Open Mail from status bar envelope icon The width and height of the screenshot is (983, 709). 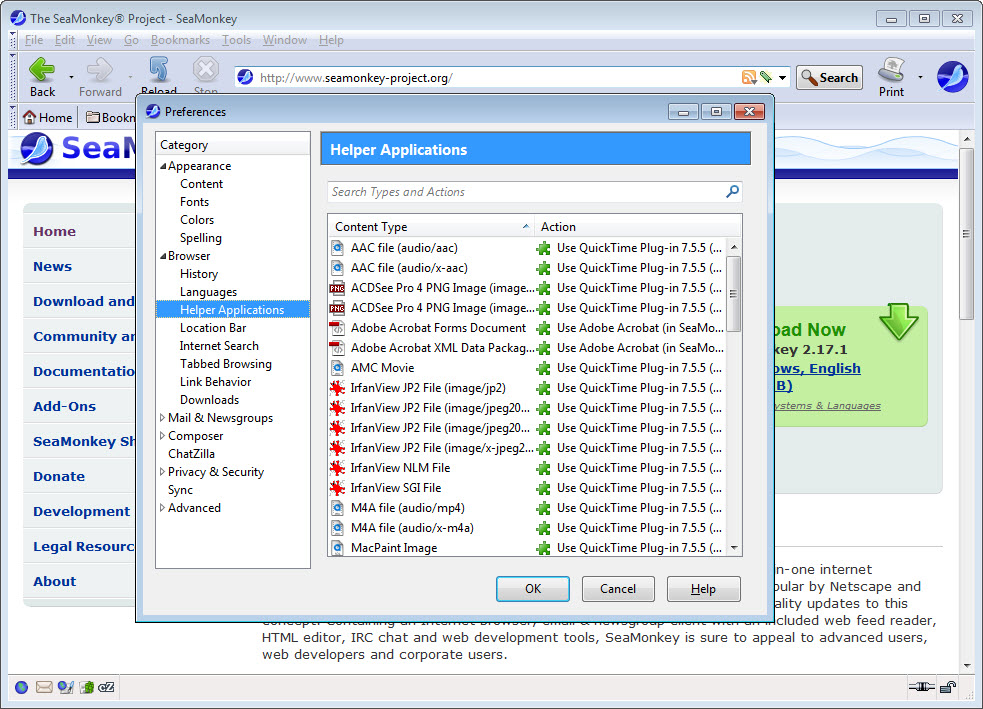(44, 687)
